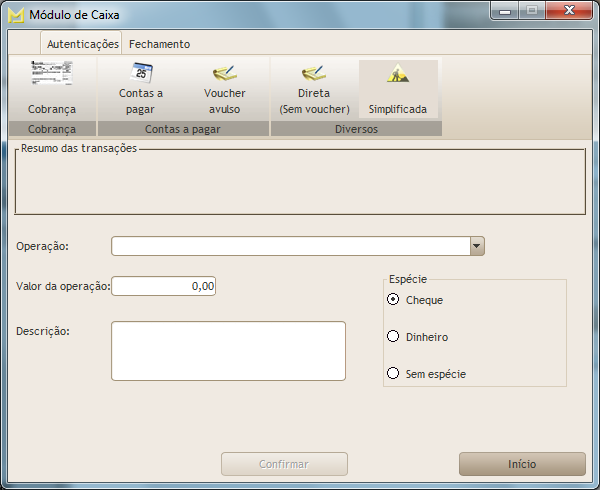Choose the Dinheiro radio option

point(393,336)
